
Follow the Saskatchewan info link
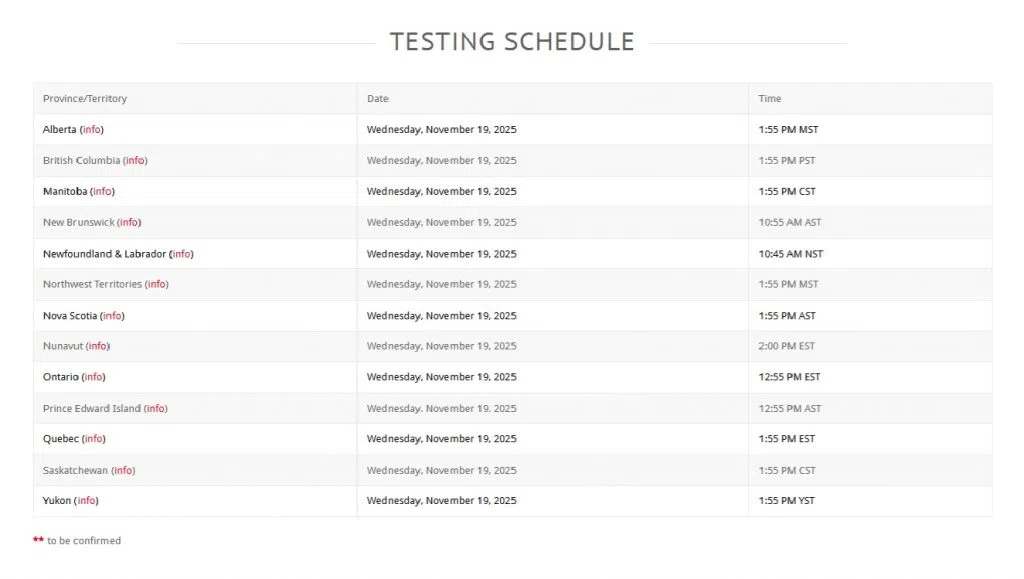click(x=123, y=471)
